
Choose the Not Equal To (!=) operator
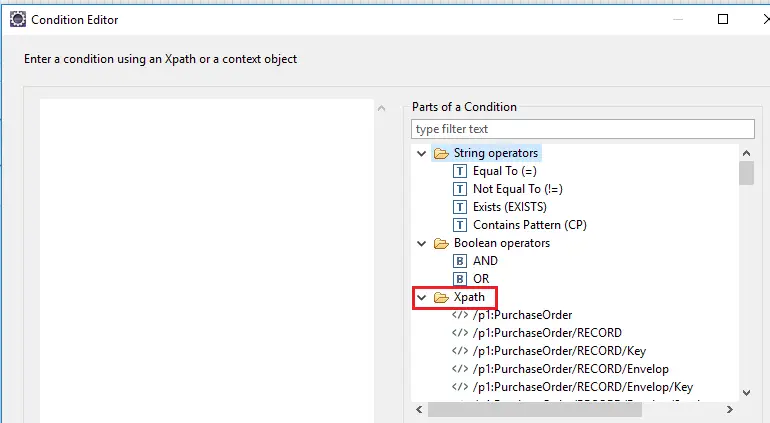(x=518, y=189)
